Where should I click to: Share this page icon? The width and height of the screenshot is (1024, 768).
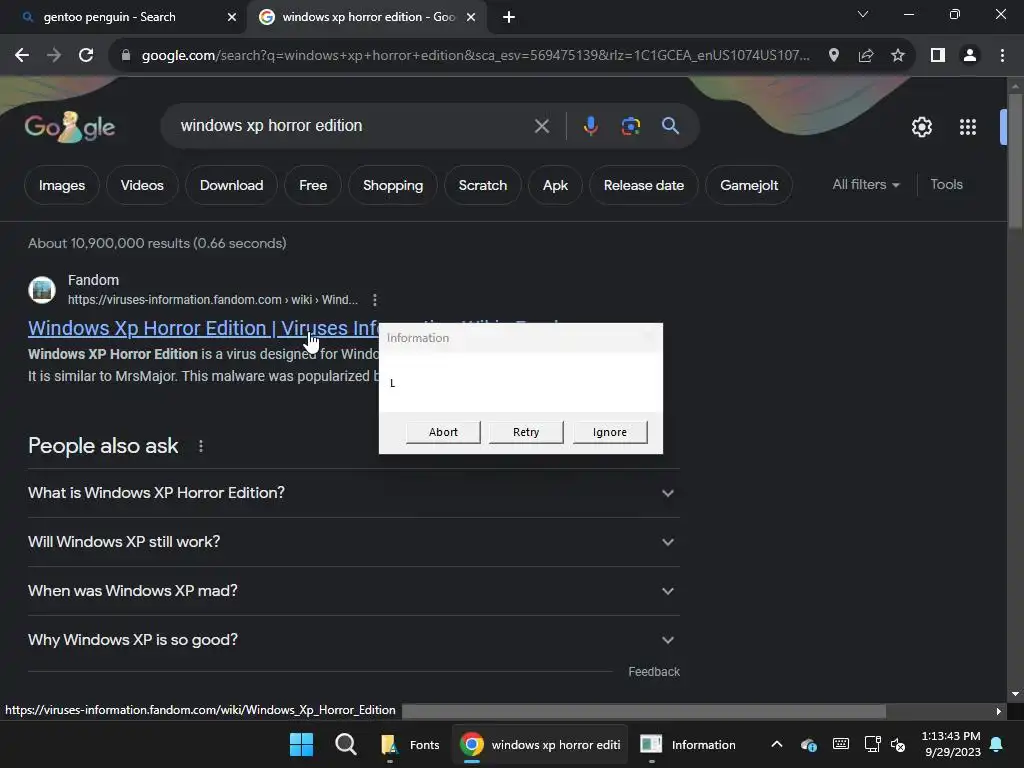(x=866, y=56)
